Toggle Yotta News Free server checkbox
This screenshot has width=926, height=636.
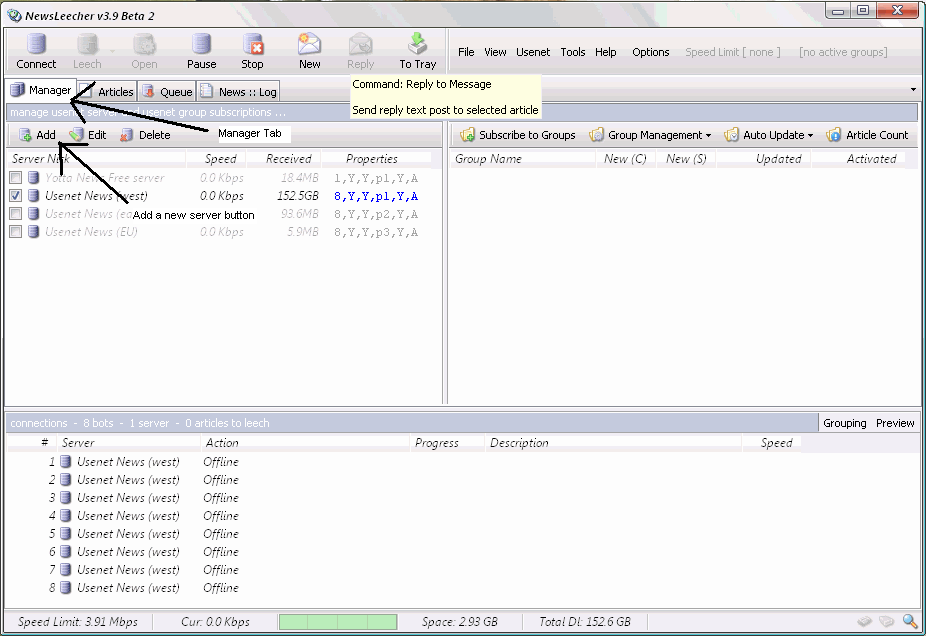(16, 178)
